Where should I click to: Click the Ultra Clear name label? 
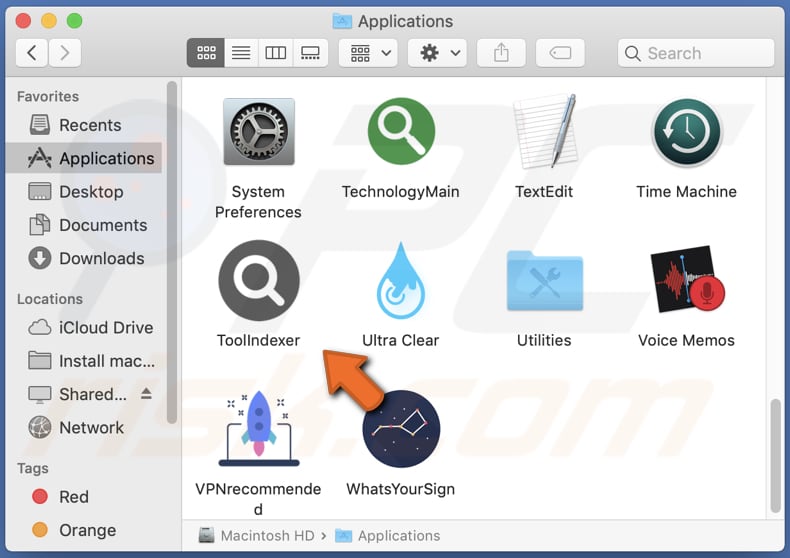tap(401, 340)
